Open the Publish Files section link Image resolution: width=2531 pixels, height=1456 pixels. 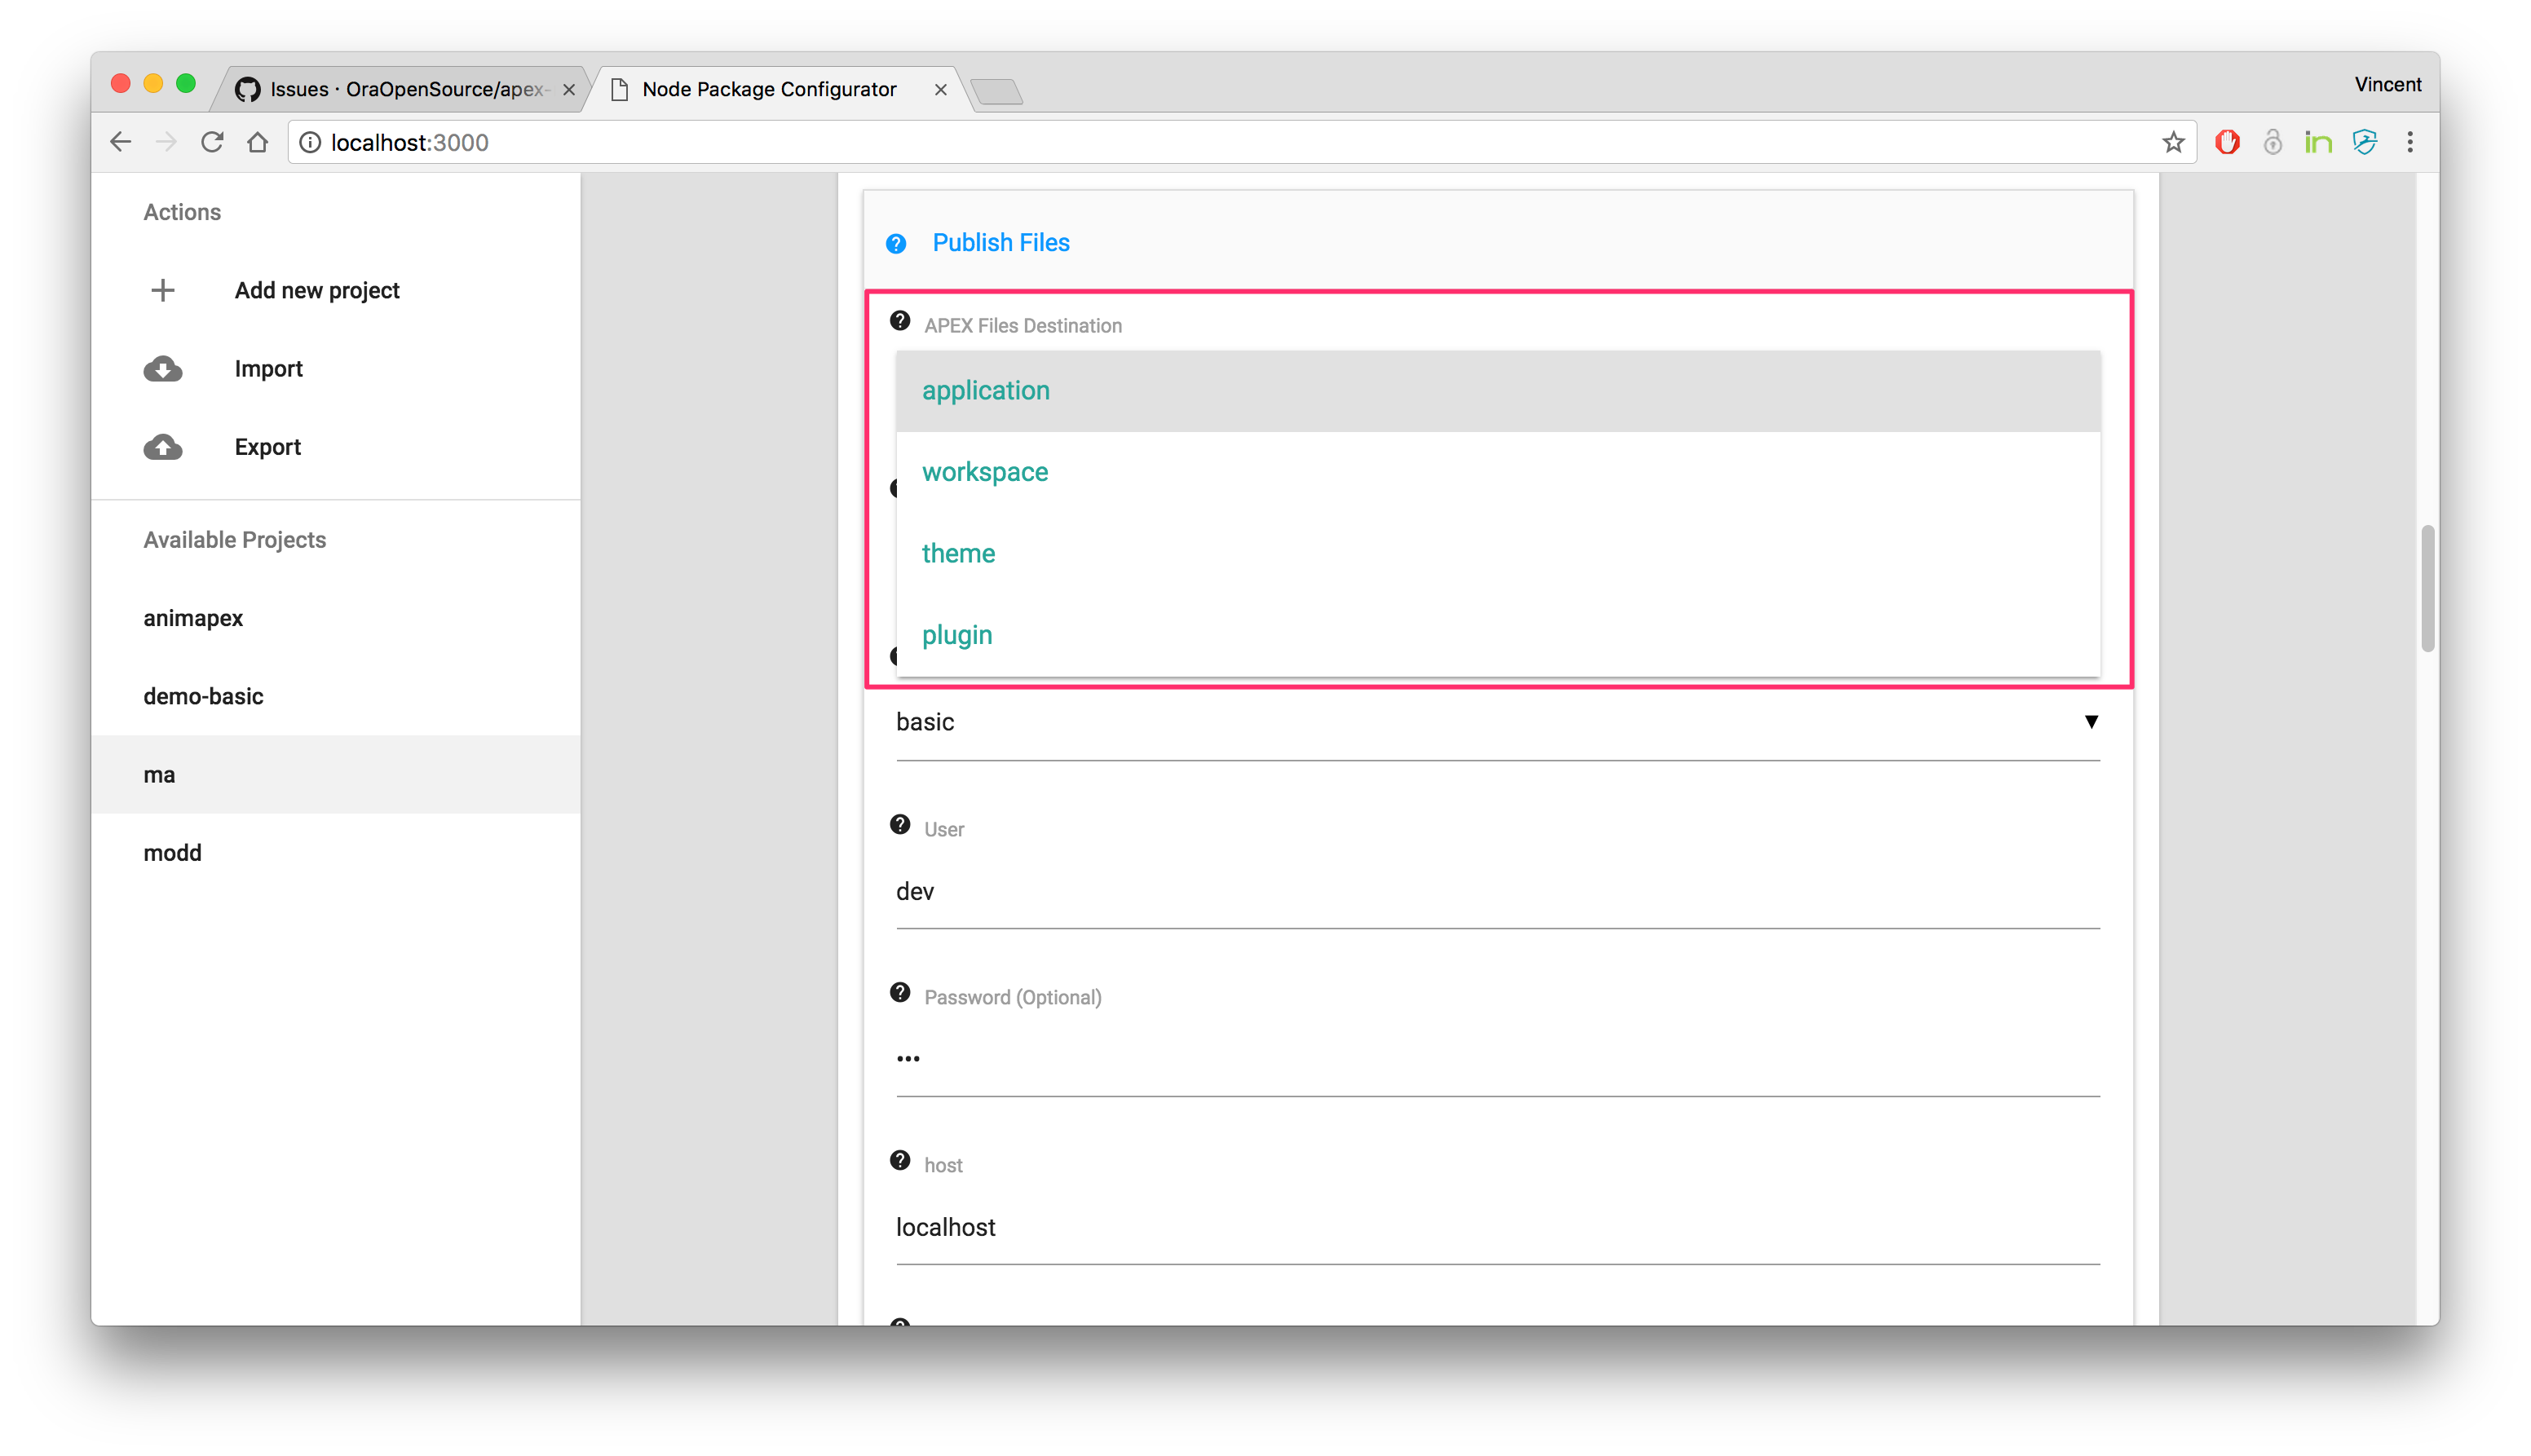1001,243
